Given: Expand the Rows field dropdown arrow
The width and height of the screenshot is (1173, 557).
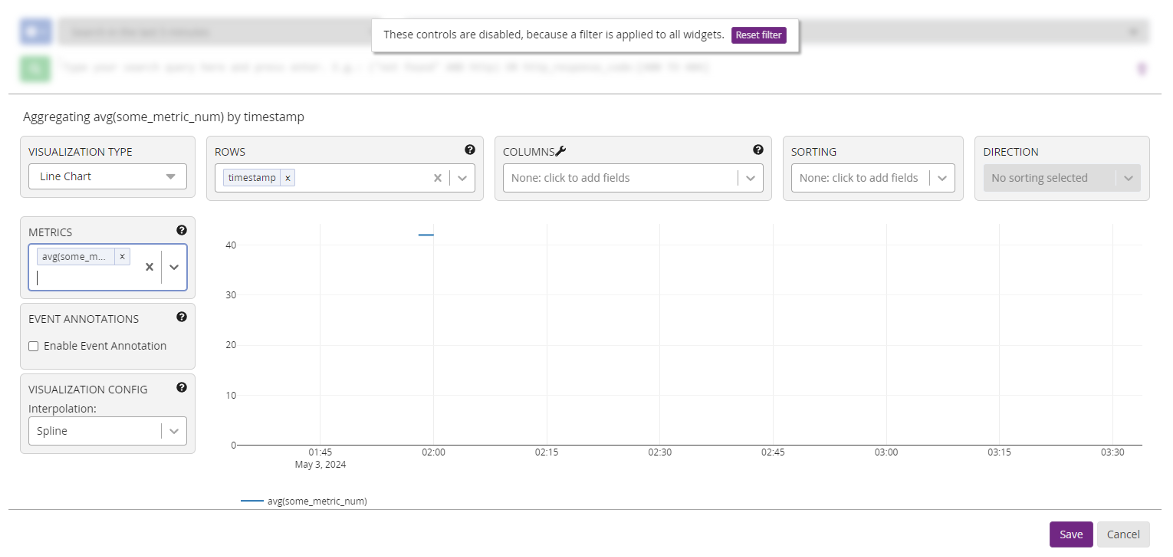Looking at the screenshot, I should pos(462,178).
